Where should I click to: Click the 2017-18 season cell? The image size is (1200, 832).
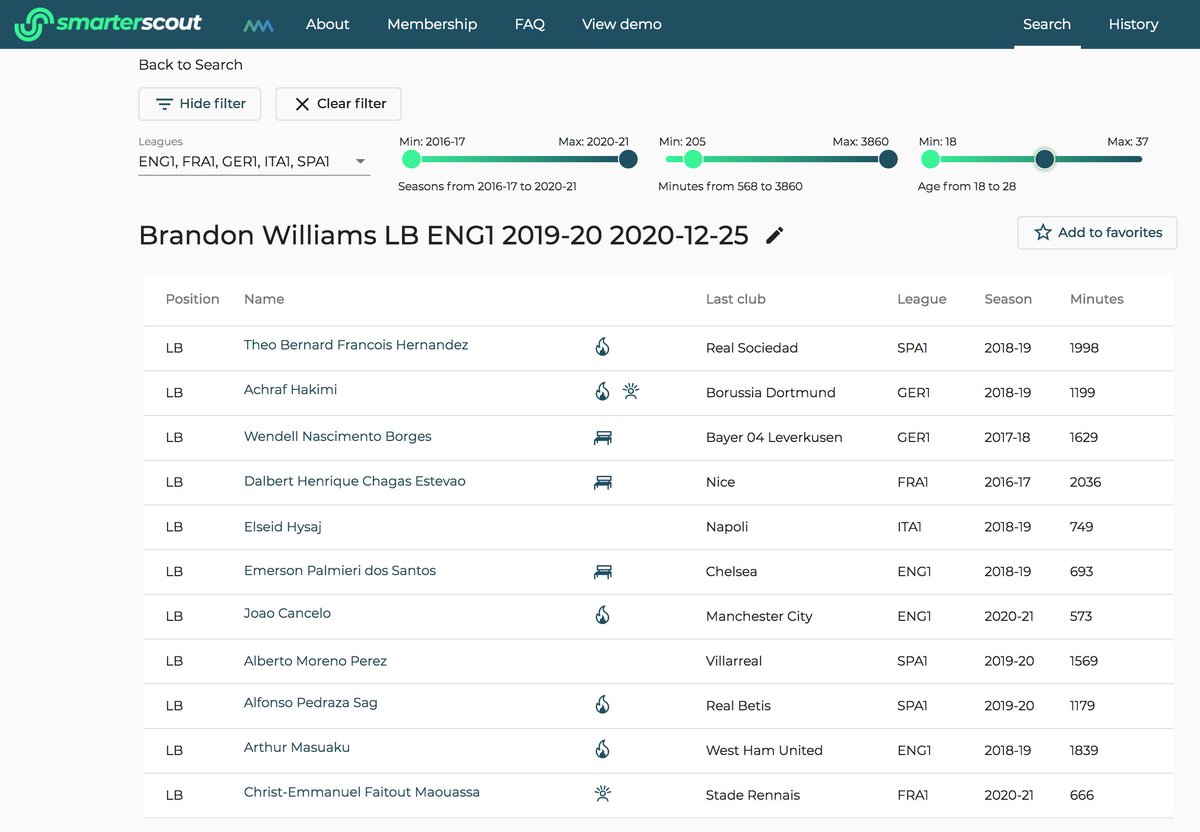[x=1008, y=437]
